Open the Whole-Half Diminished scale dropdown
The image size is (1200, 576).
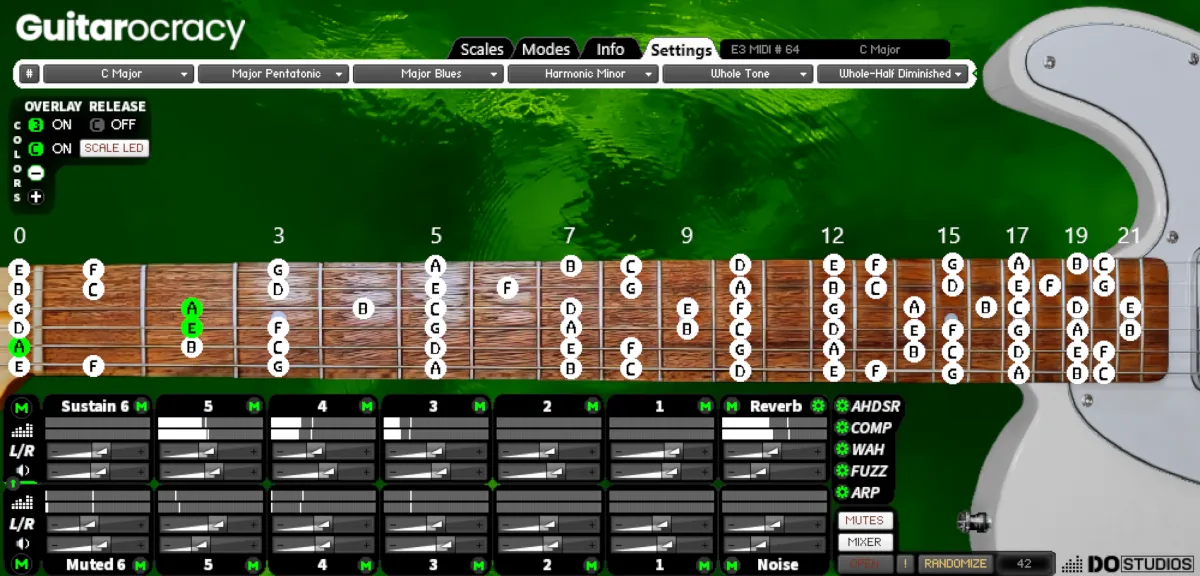(x=893, y=74)
